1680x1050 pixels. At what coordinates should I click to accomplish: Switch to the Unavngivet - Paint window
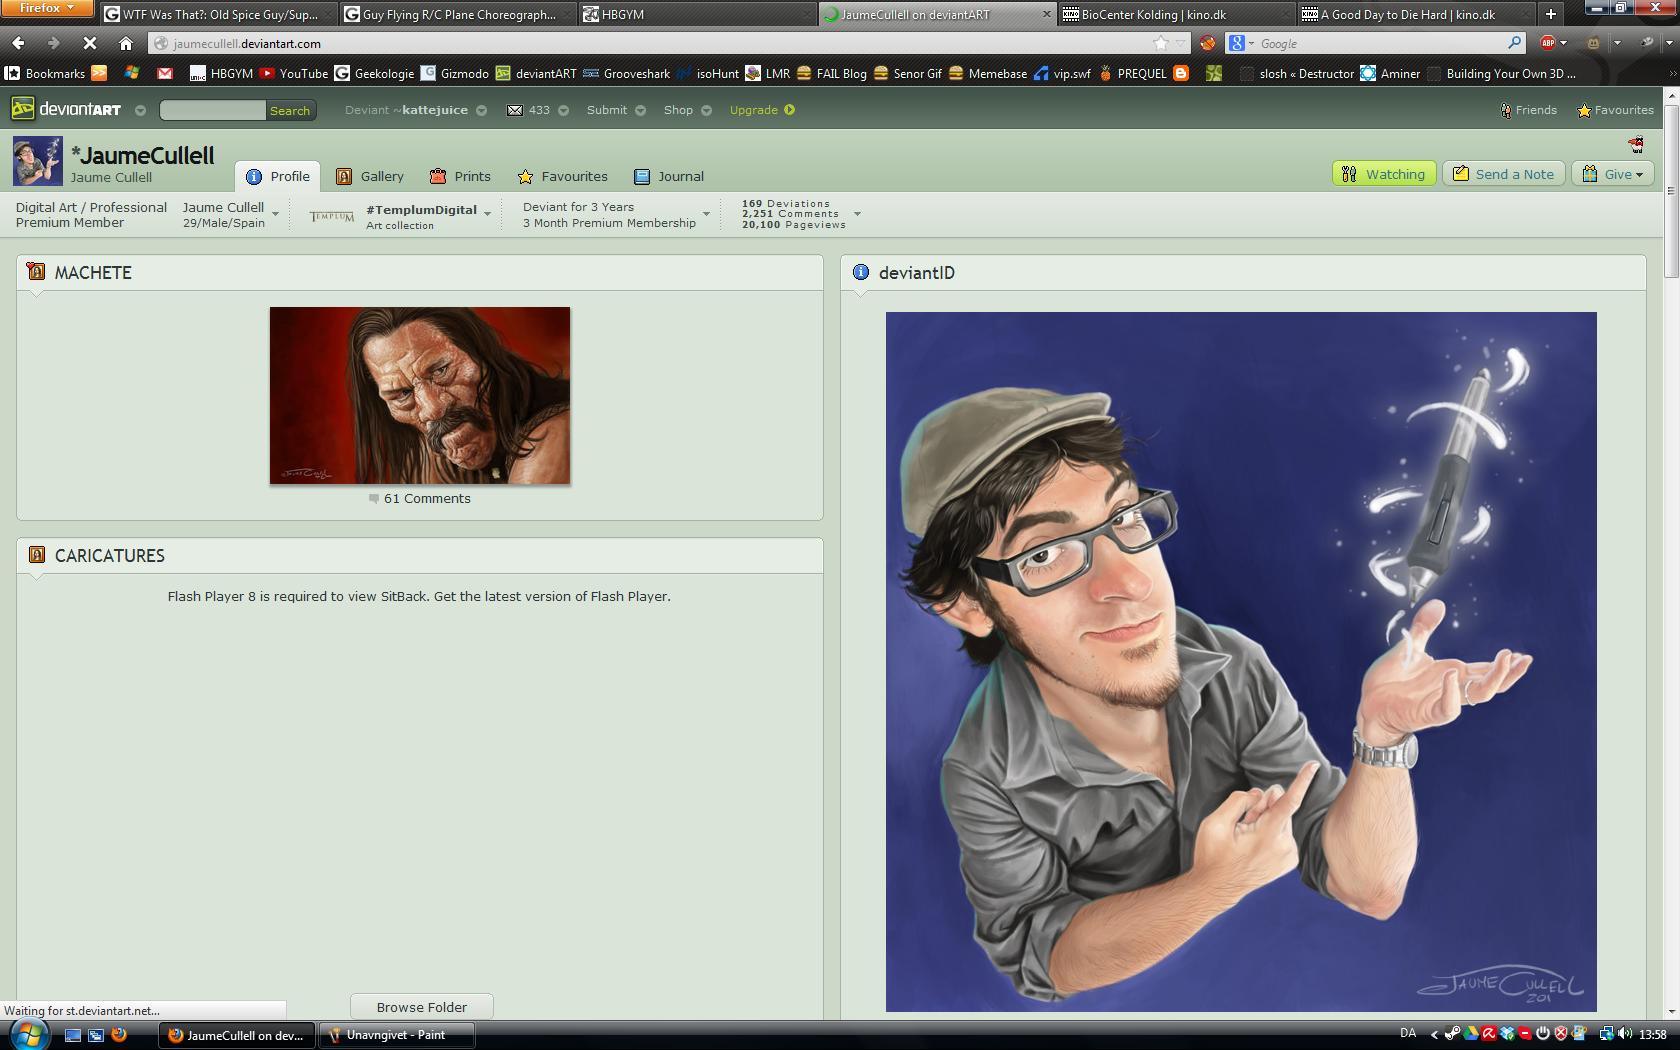pyautogui.click(x=395, y=1035)
